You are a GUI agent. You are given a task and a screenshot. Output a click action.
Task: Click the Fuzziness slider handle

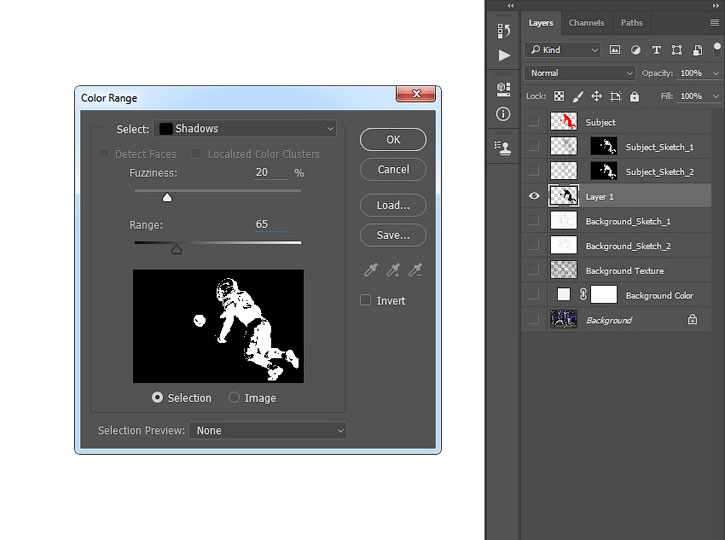[167, 198]
